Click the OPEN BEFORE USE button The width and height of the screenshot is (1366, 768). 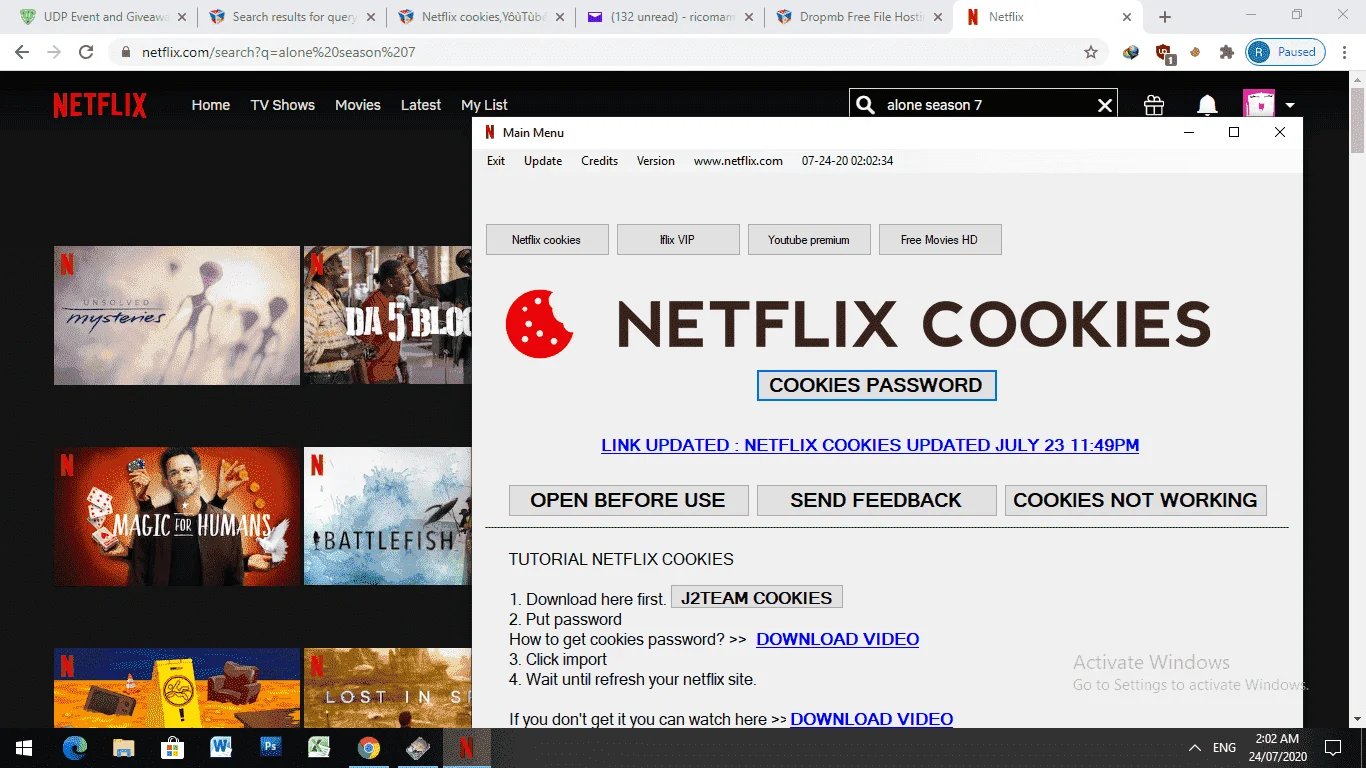(628, 500)
